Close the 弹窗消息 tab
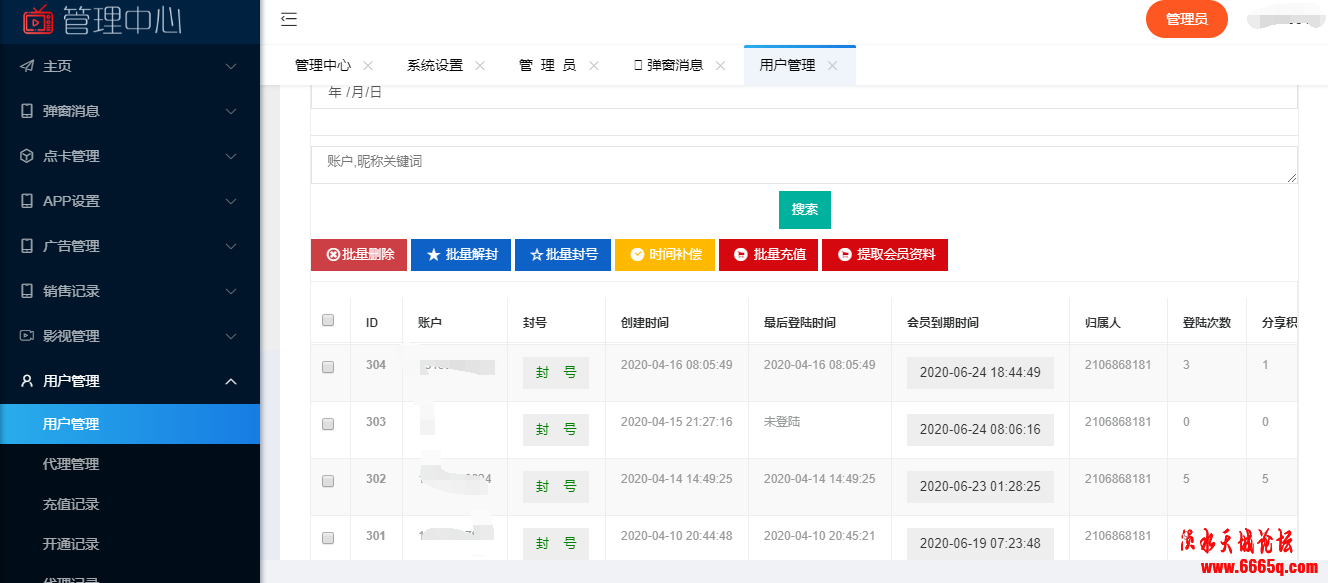This screenshot has height=583, width=1328. (x=720, y=65)
